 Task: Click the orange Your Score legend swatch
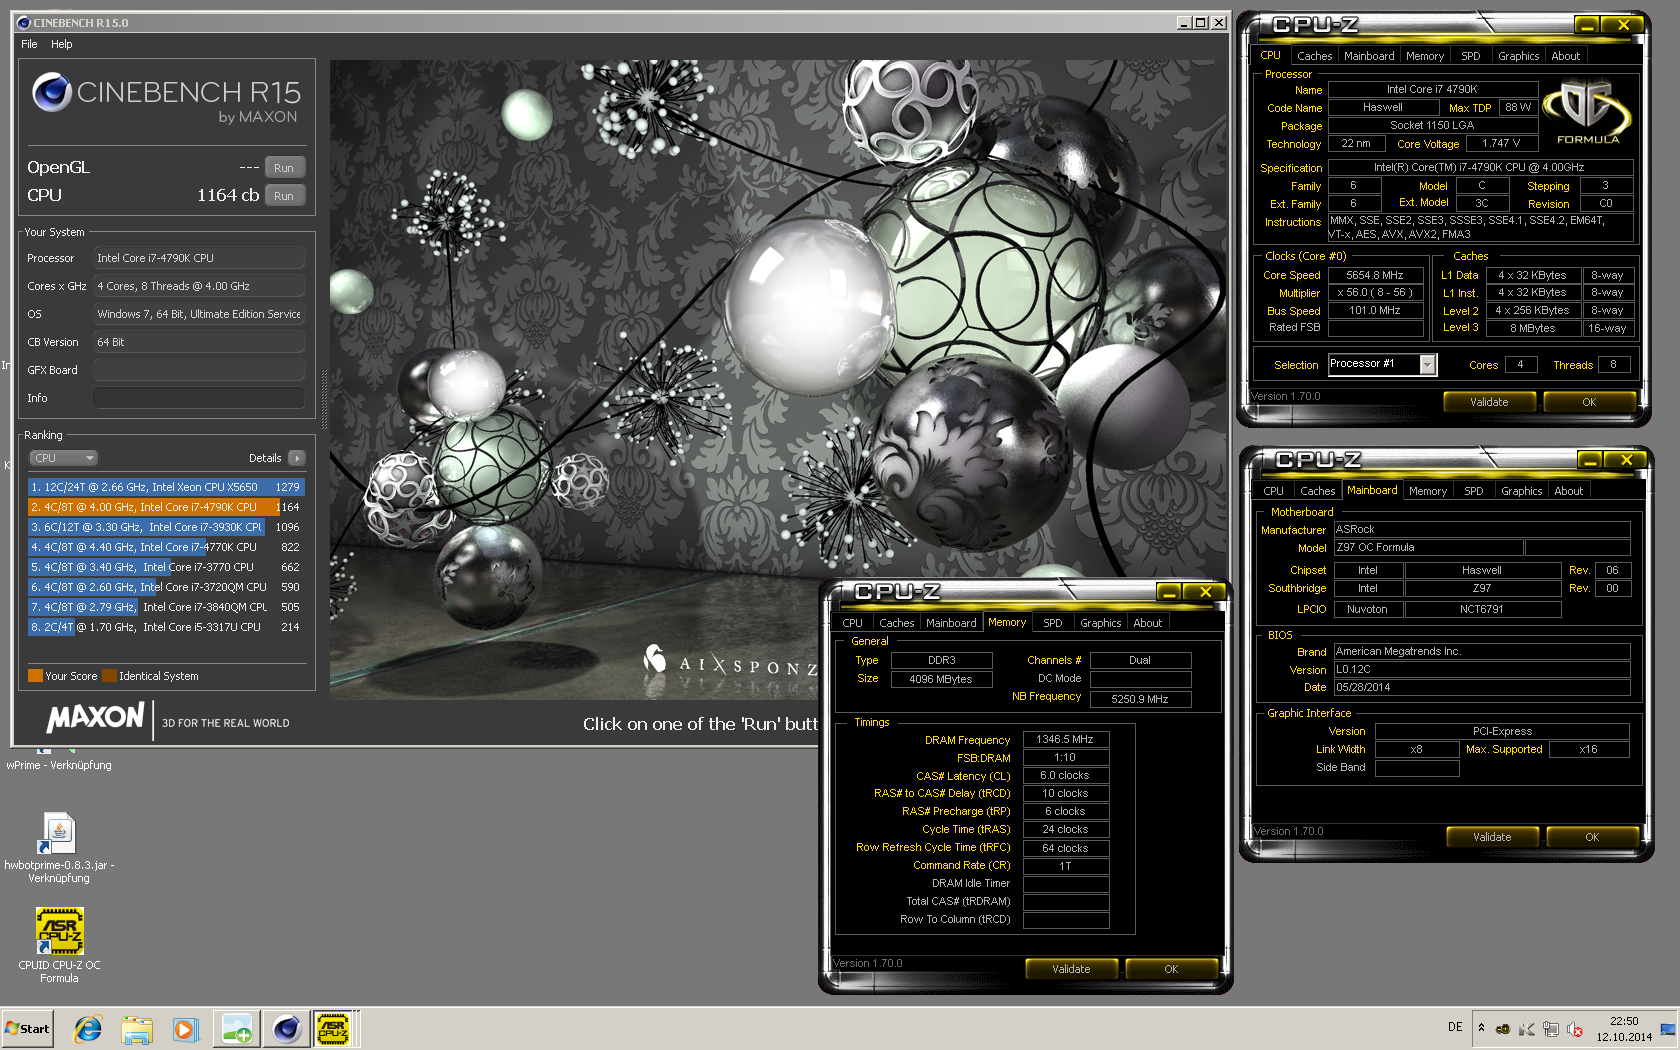[x=35, y=676]
